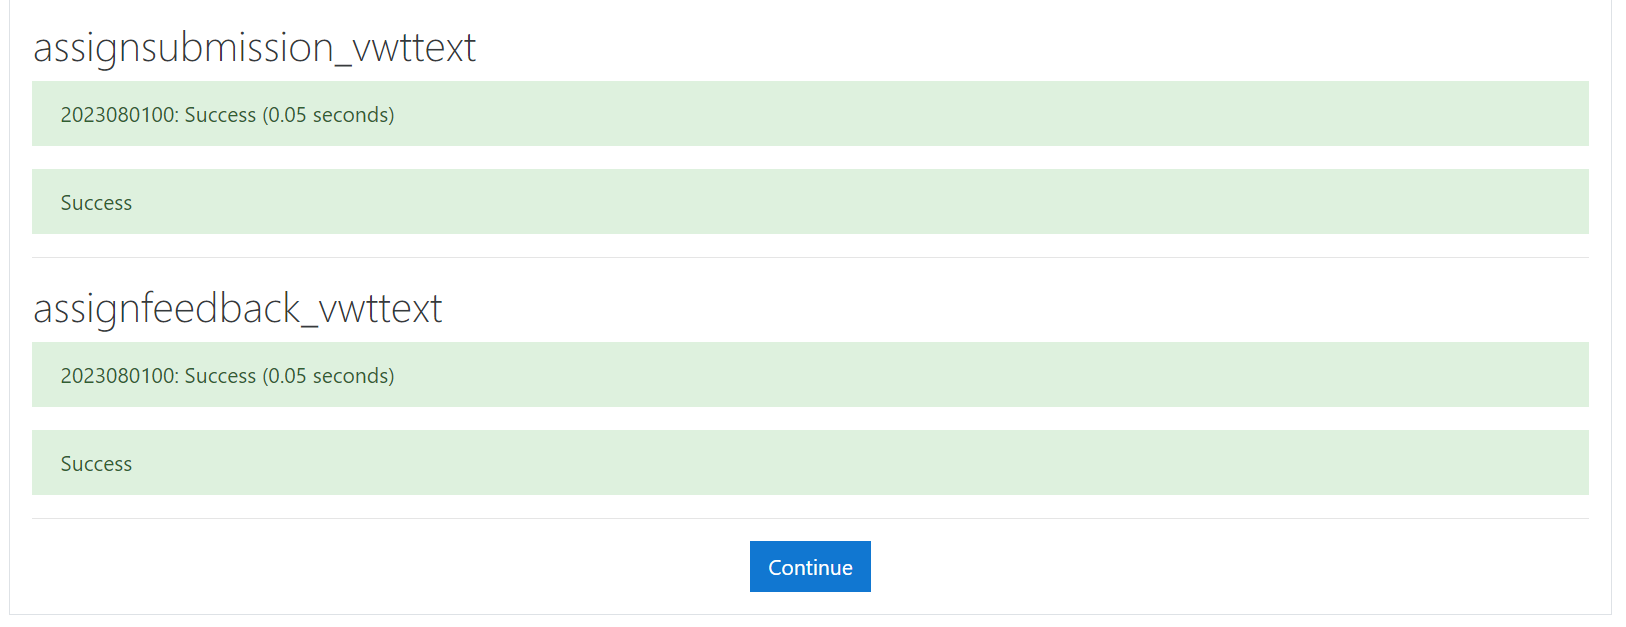Click the word "Continue" label text
Screen dimensions: 1626x627
pos(810,568)
